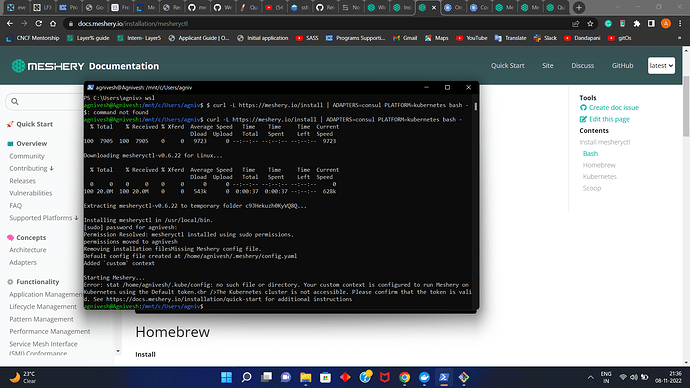Screen dimensions: 690x388
Task: Click the Create doc issue GitHub icon
Action: coord(584,108)
